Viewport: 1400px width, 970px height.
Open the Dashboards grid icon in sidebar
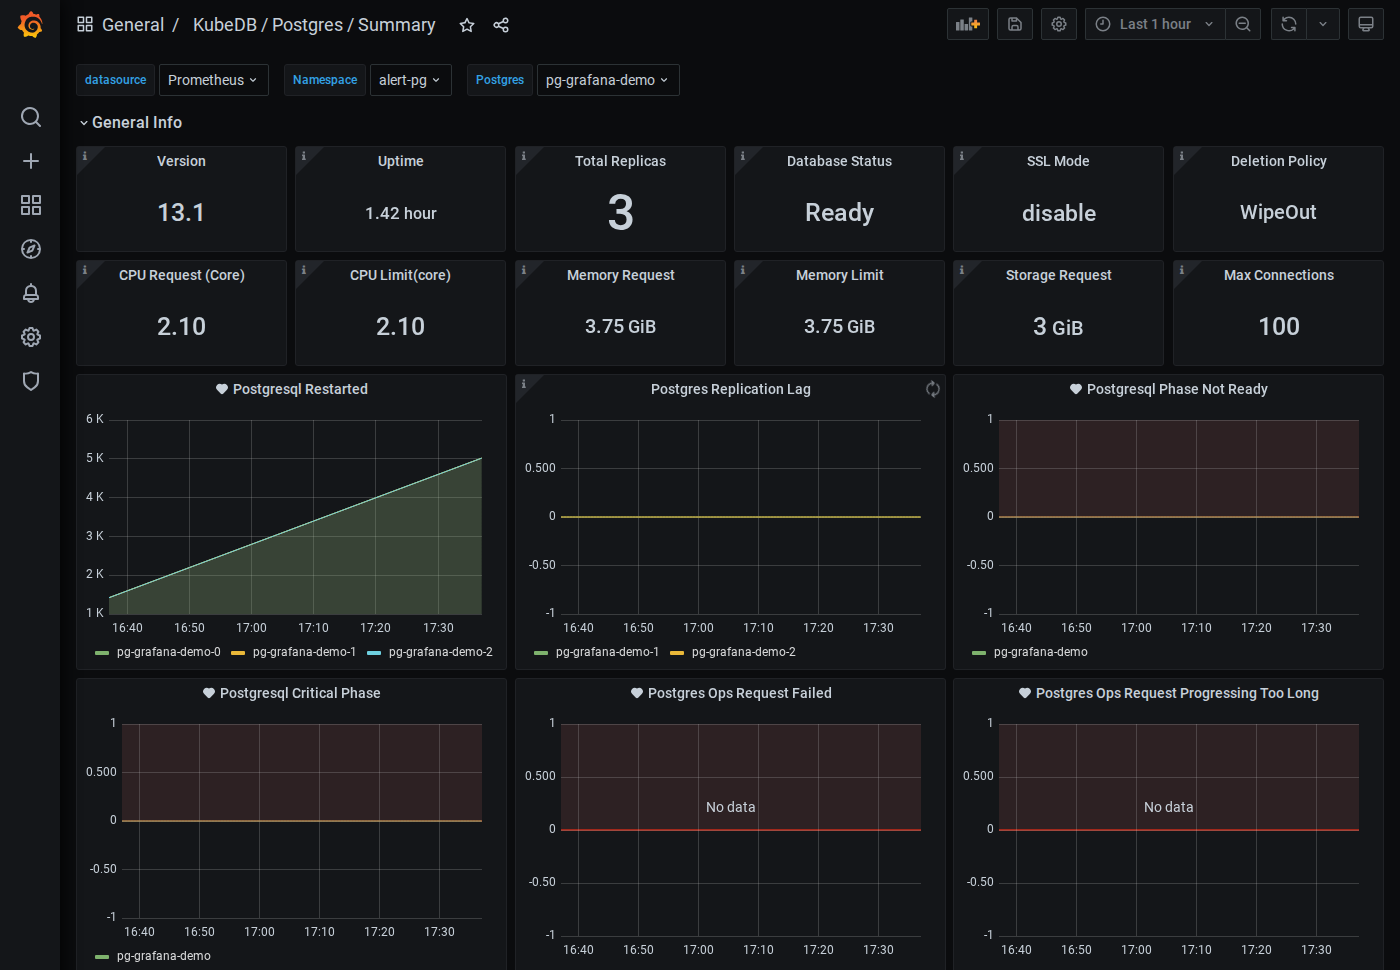(x=31, y=205)
